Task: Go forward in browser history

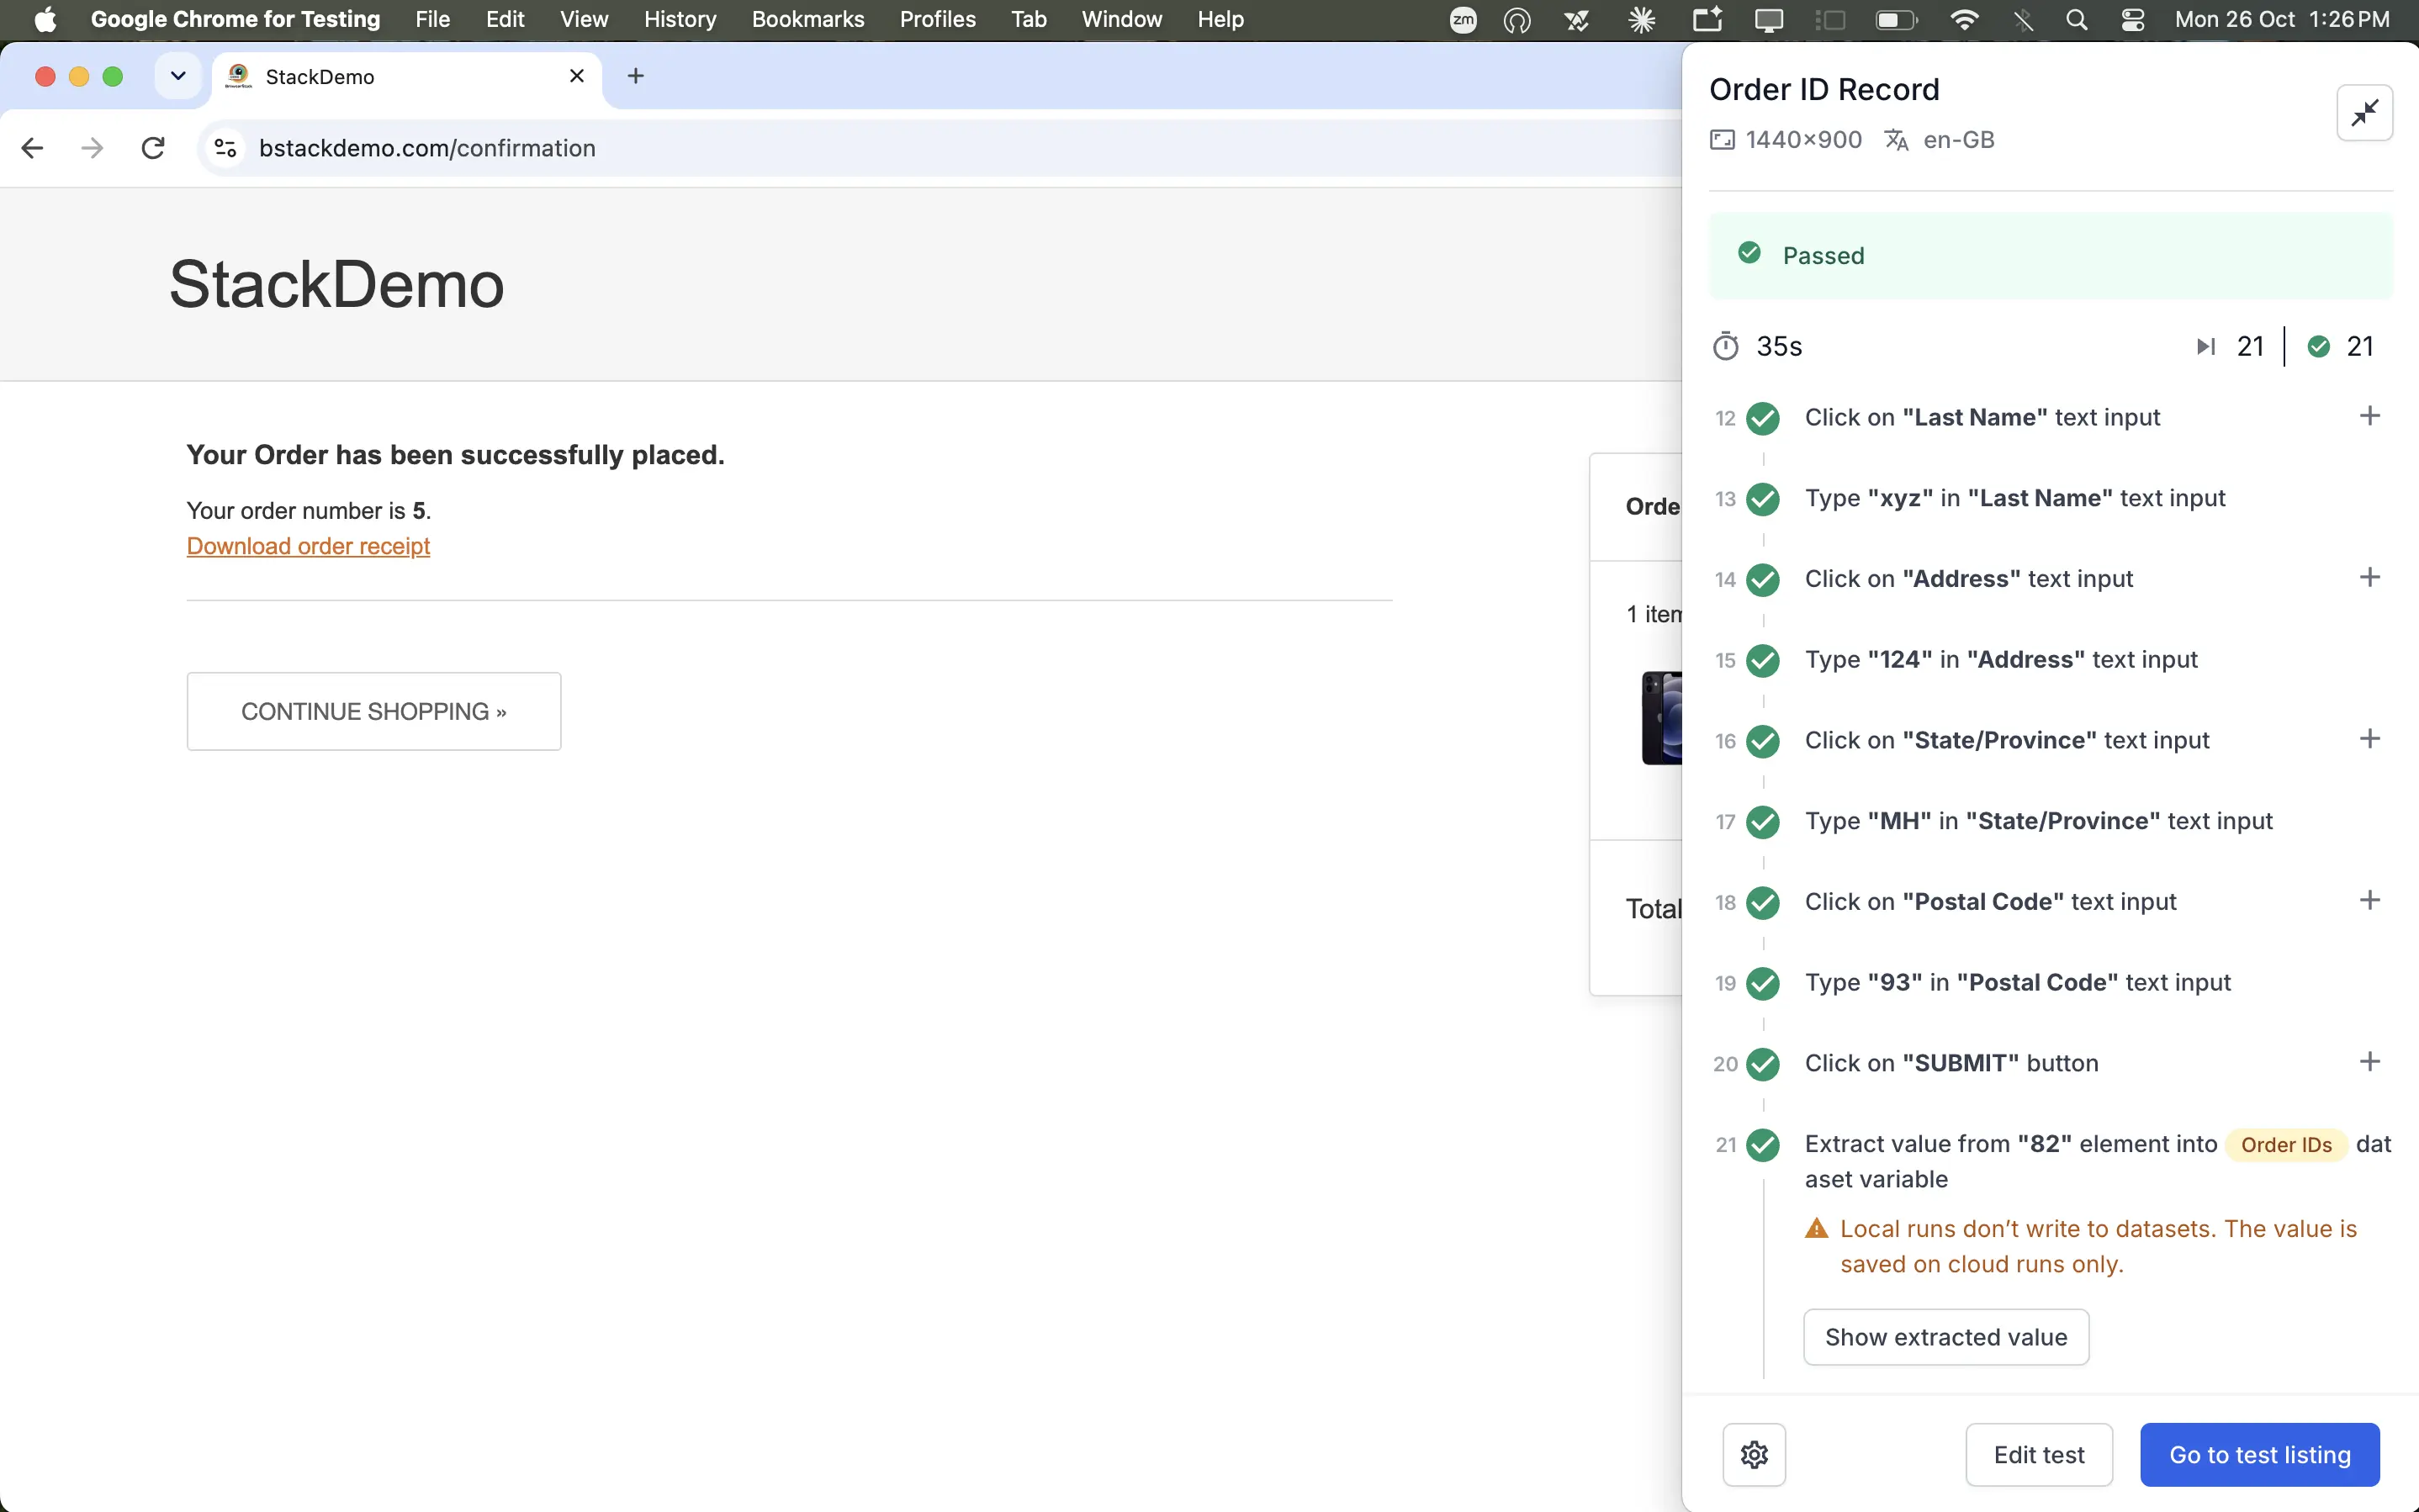Action: tap(92, 148)
